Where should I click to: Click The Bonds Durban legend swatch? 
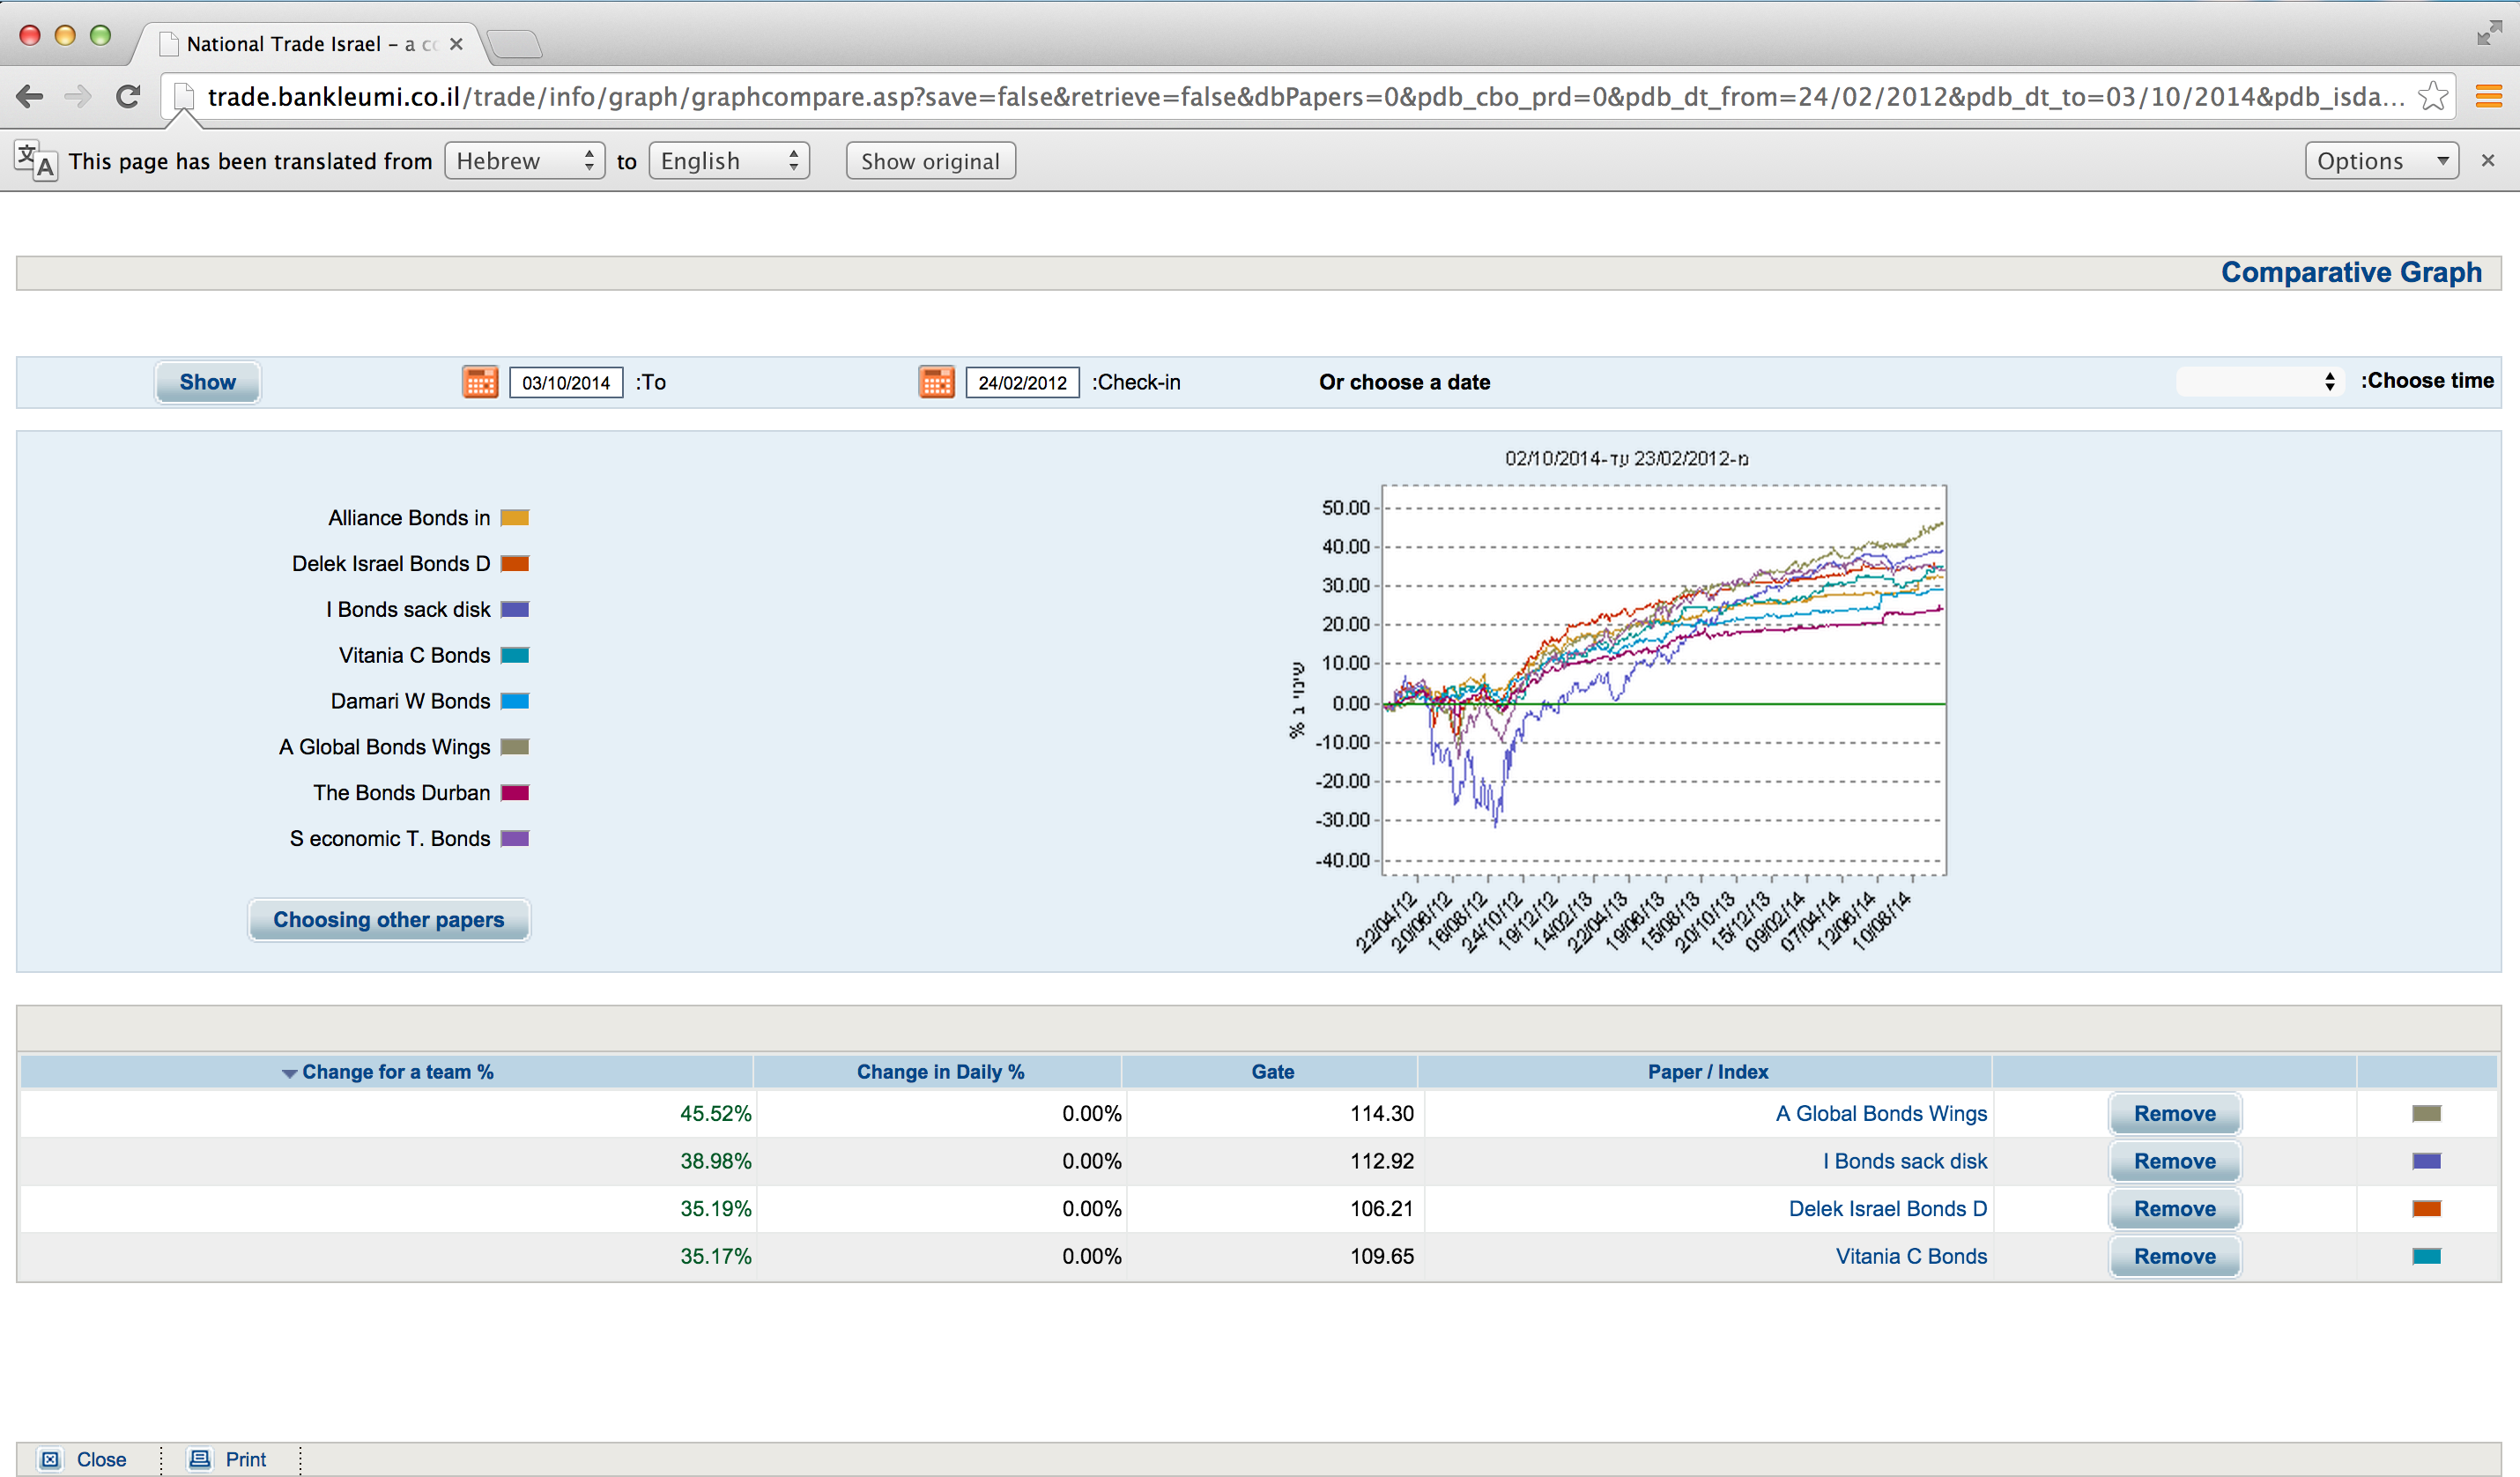point(514,793)
